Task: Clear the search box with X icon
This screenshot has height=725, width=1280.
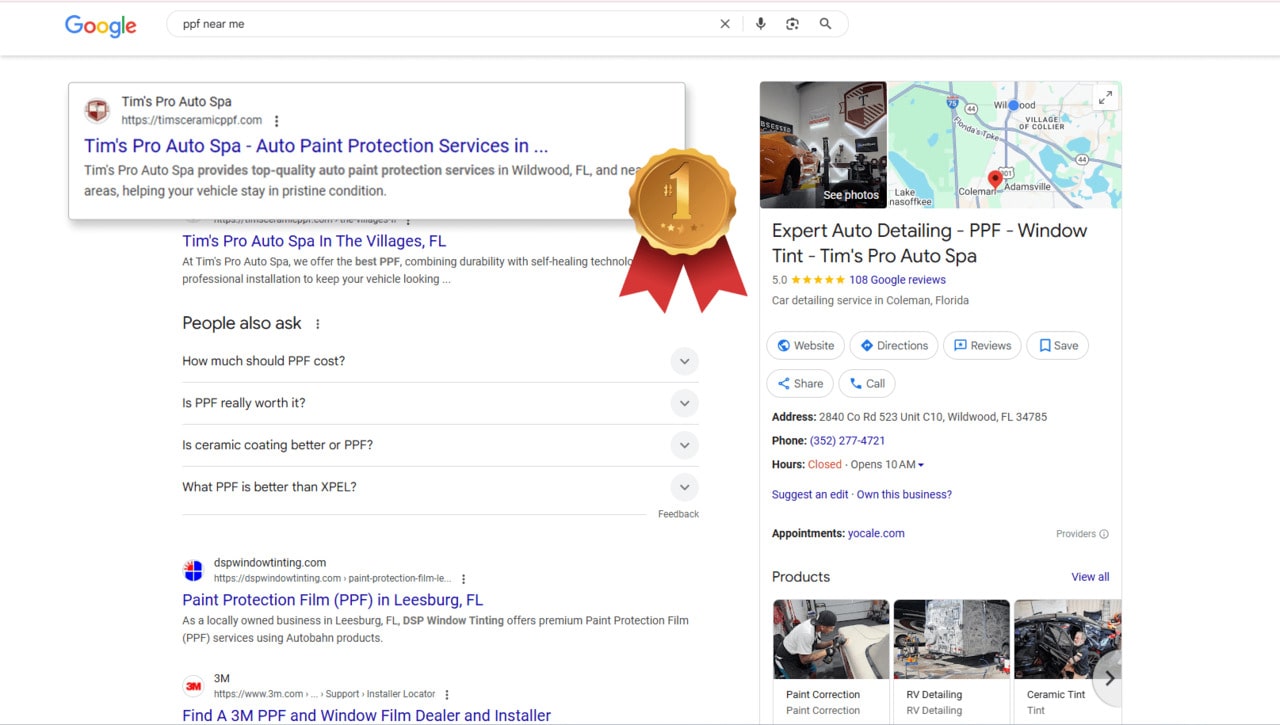Action: coord(725,24)
